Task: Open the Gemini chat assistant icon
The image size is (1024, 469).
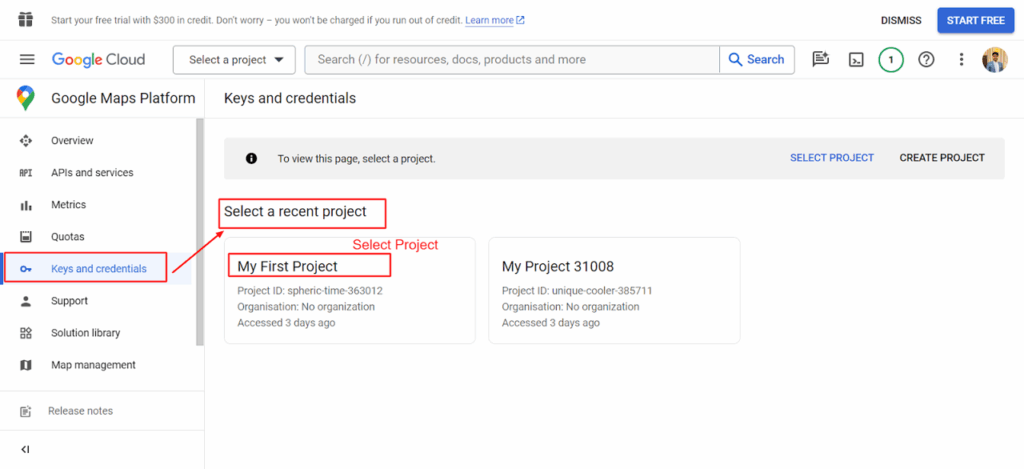Action: [821, 60]
